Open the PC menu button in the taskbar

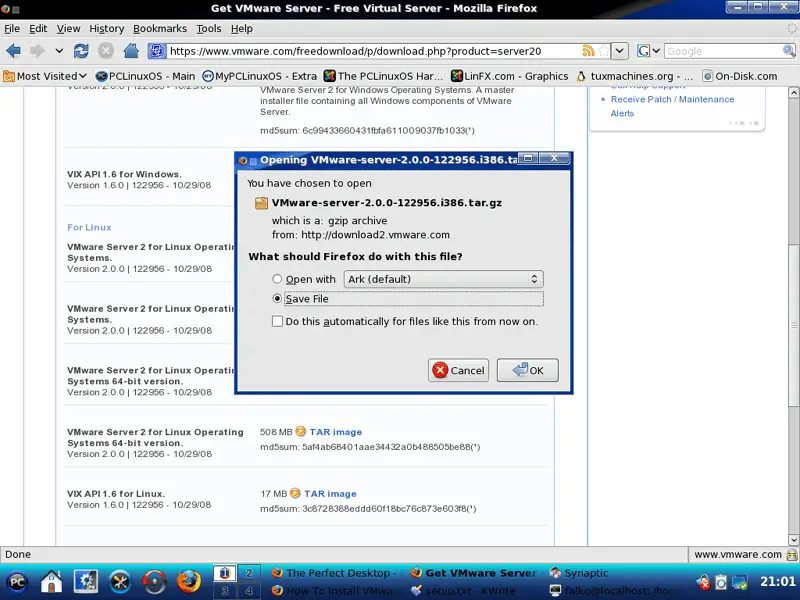(x=17, y=581)
